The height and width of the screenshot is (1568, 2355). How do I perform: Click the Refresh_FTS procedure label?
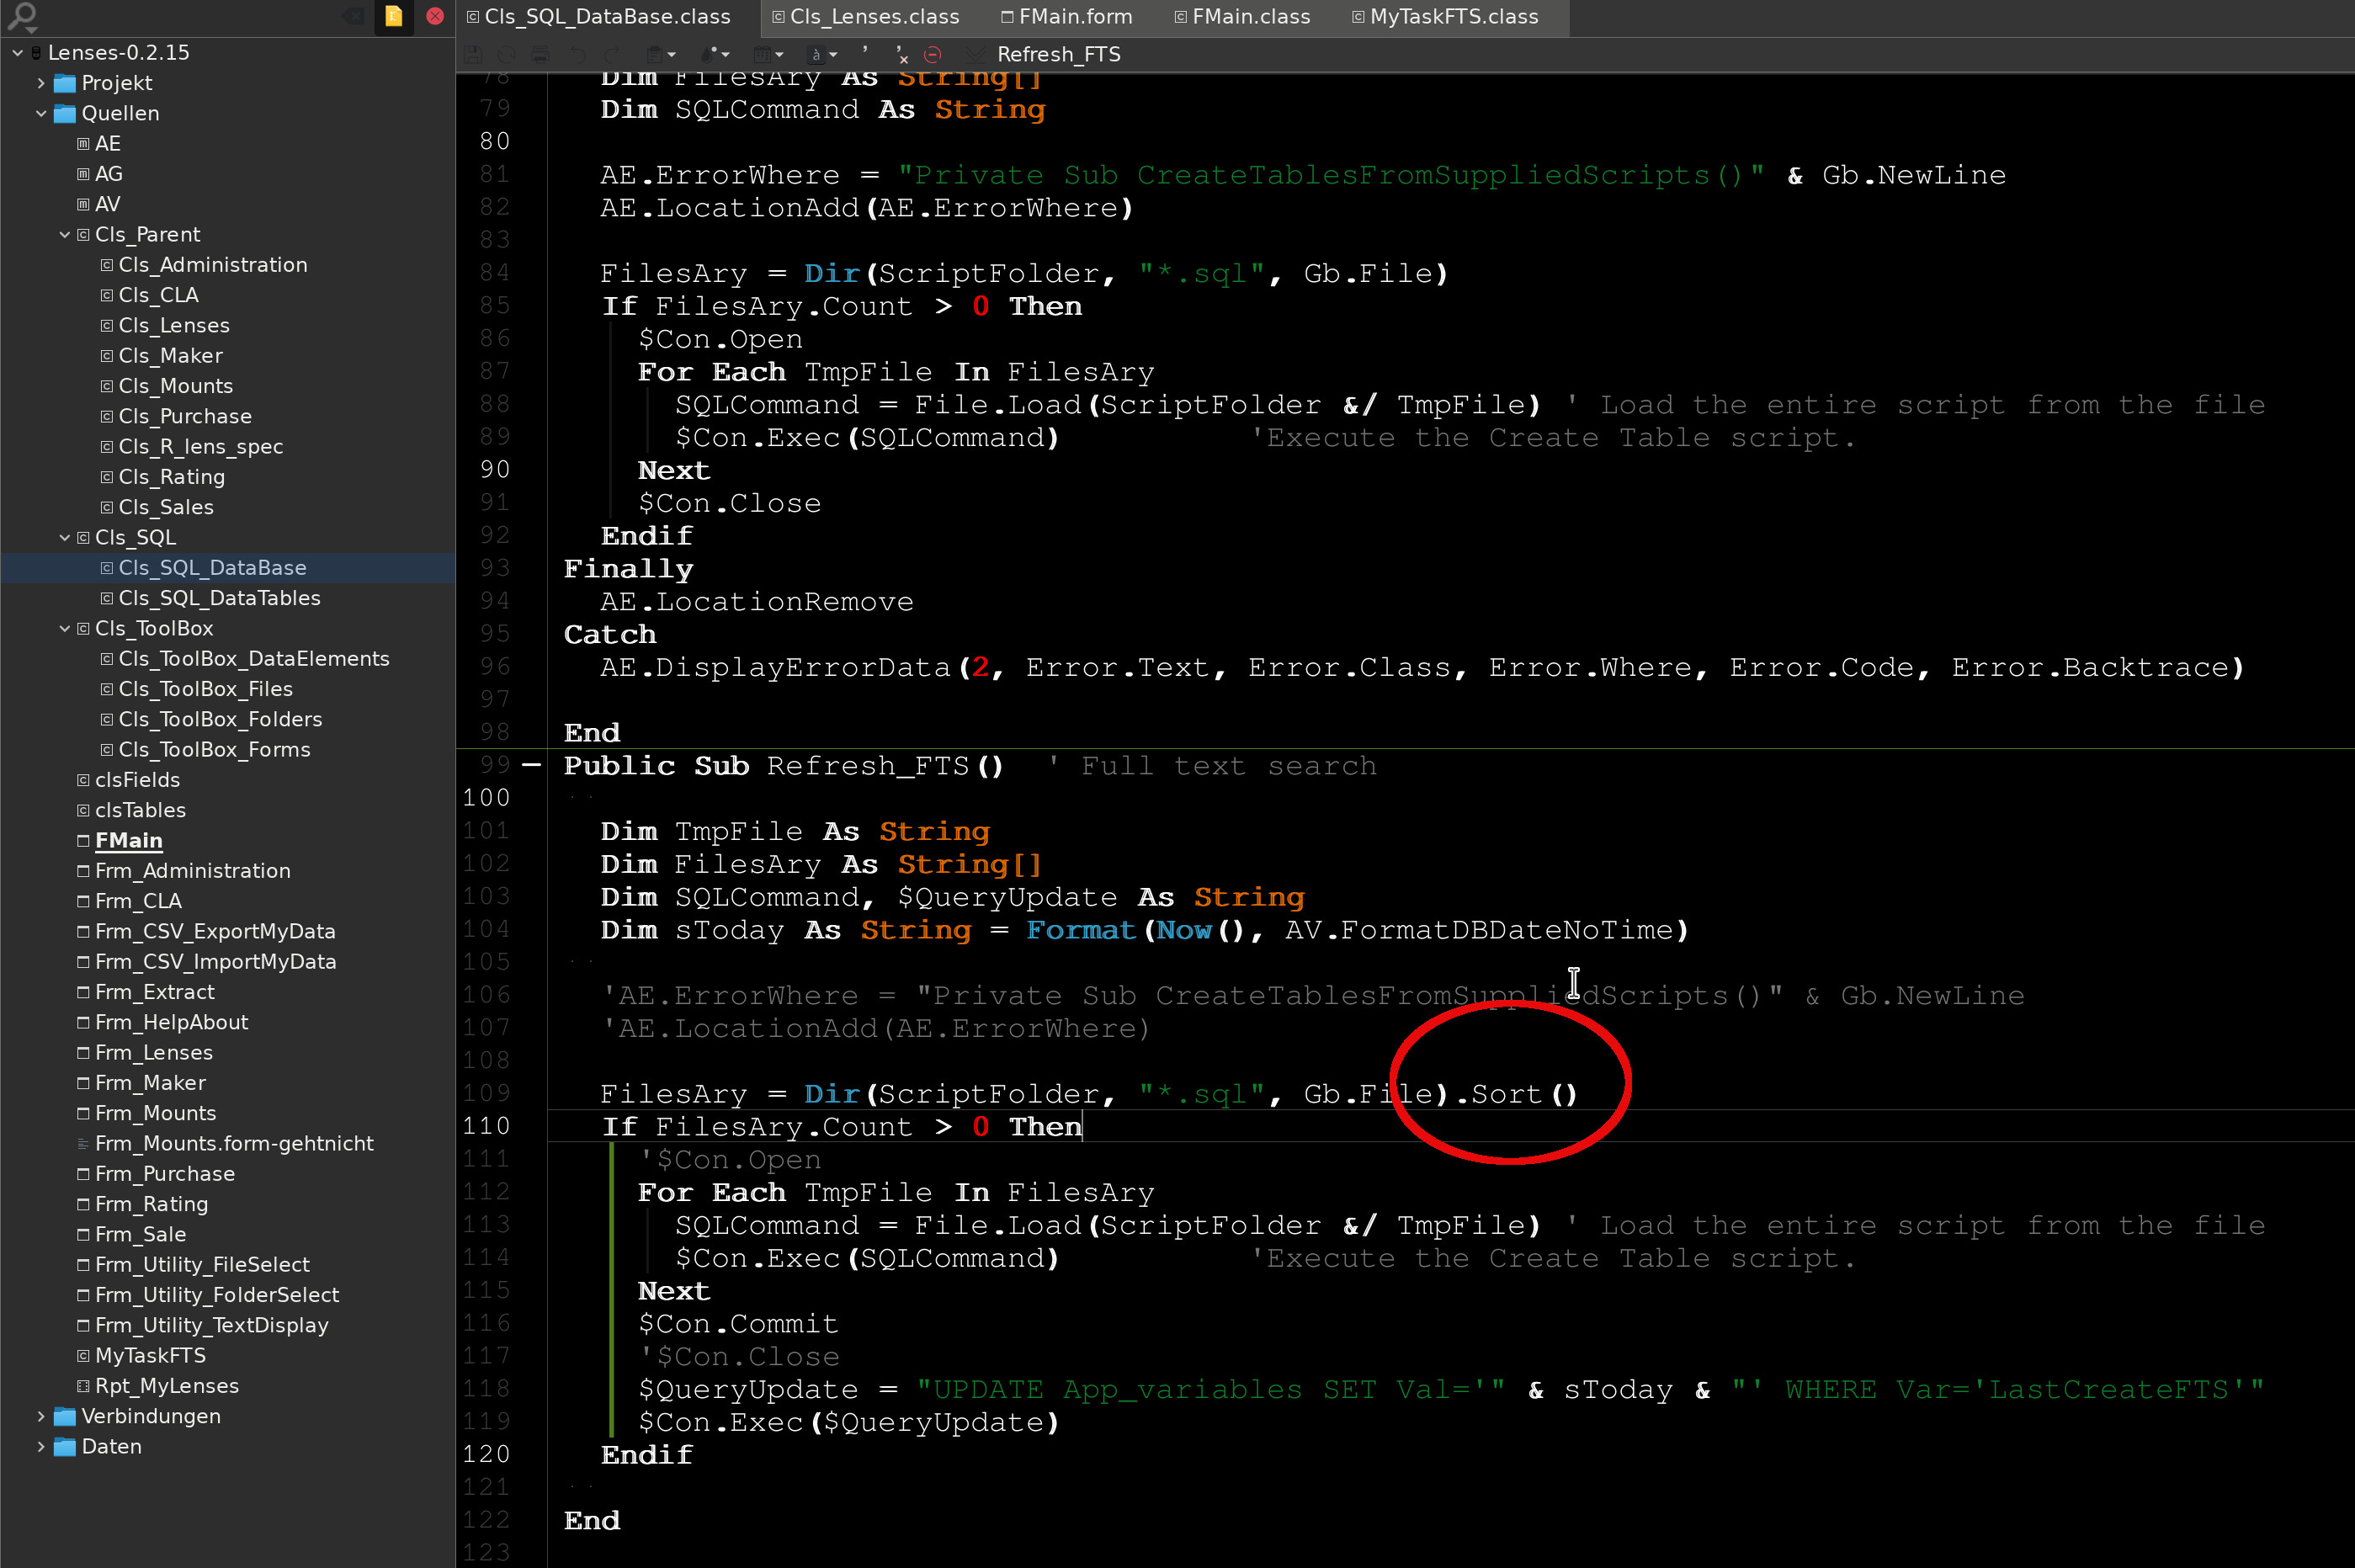(x=1059, y=54)
